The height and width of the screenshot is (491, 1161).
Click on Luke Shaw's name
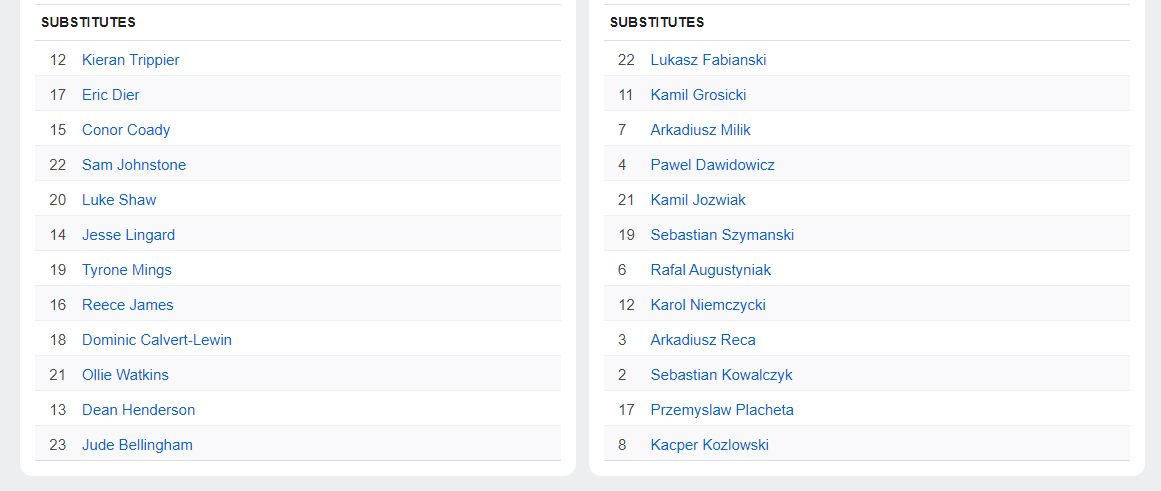click(x=119, y=200)
